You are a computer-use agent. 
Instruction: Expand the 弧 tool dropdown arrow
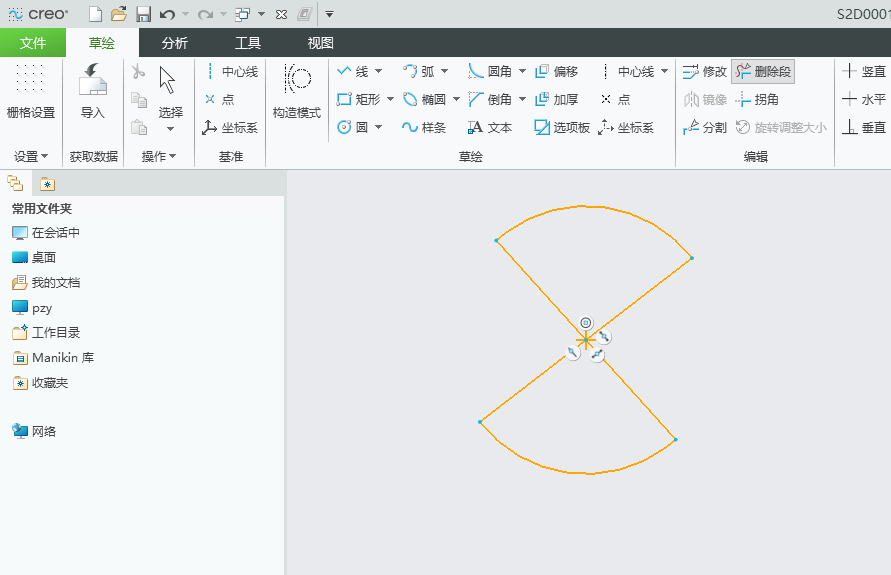pos(444,72)
